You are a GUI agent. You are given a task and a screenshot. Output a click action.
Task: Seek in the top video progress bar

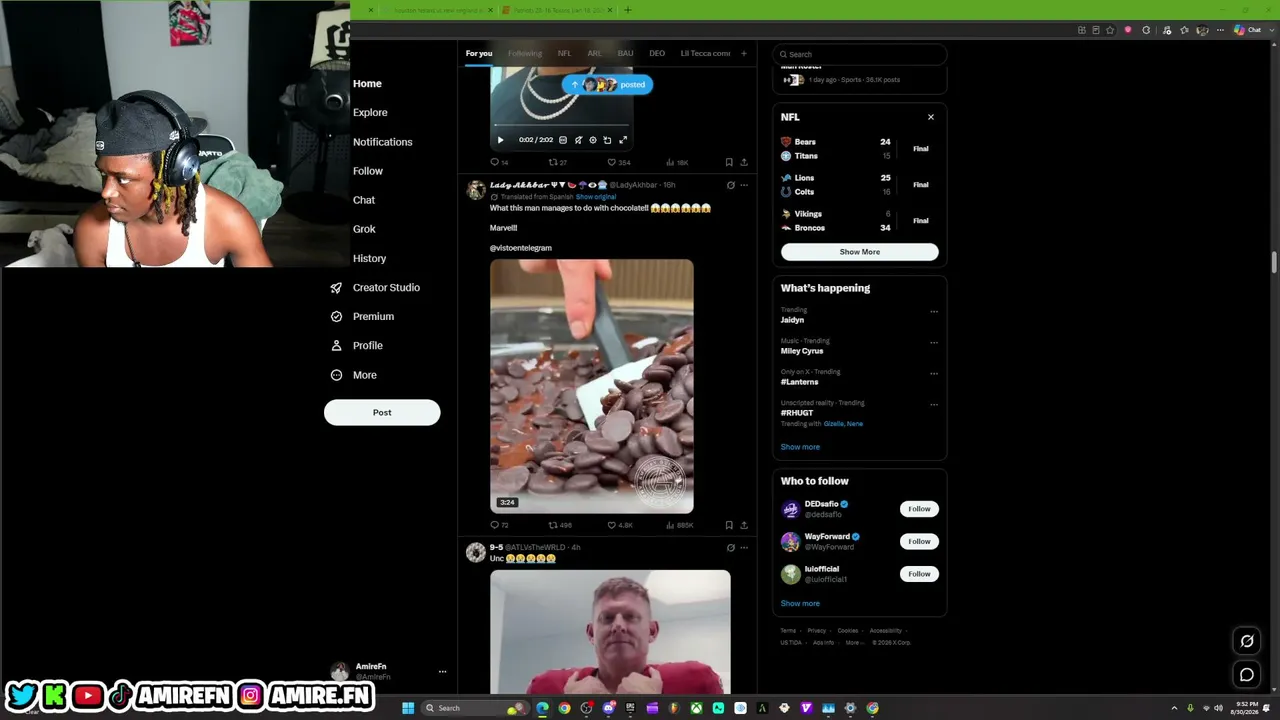(560, 126)
